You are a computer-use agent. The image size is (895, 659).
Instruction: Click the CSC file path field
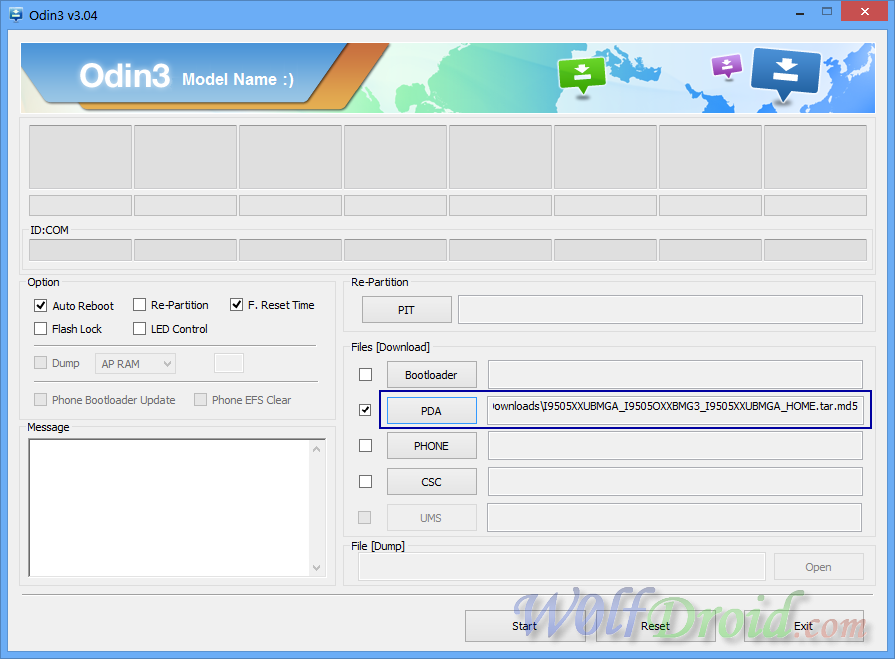[675, 482]
